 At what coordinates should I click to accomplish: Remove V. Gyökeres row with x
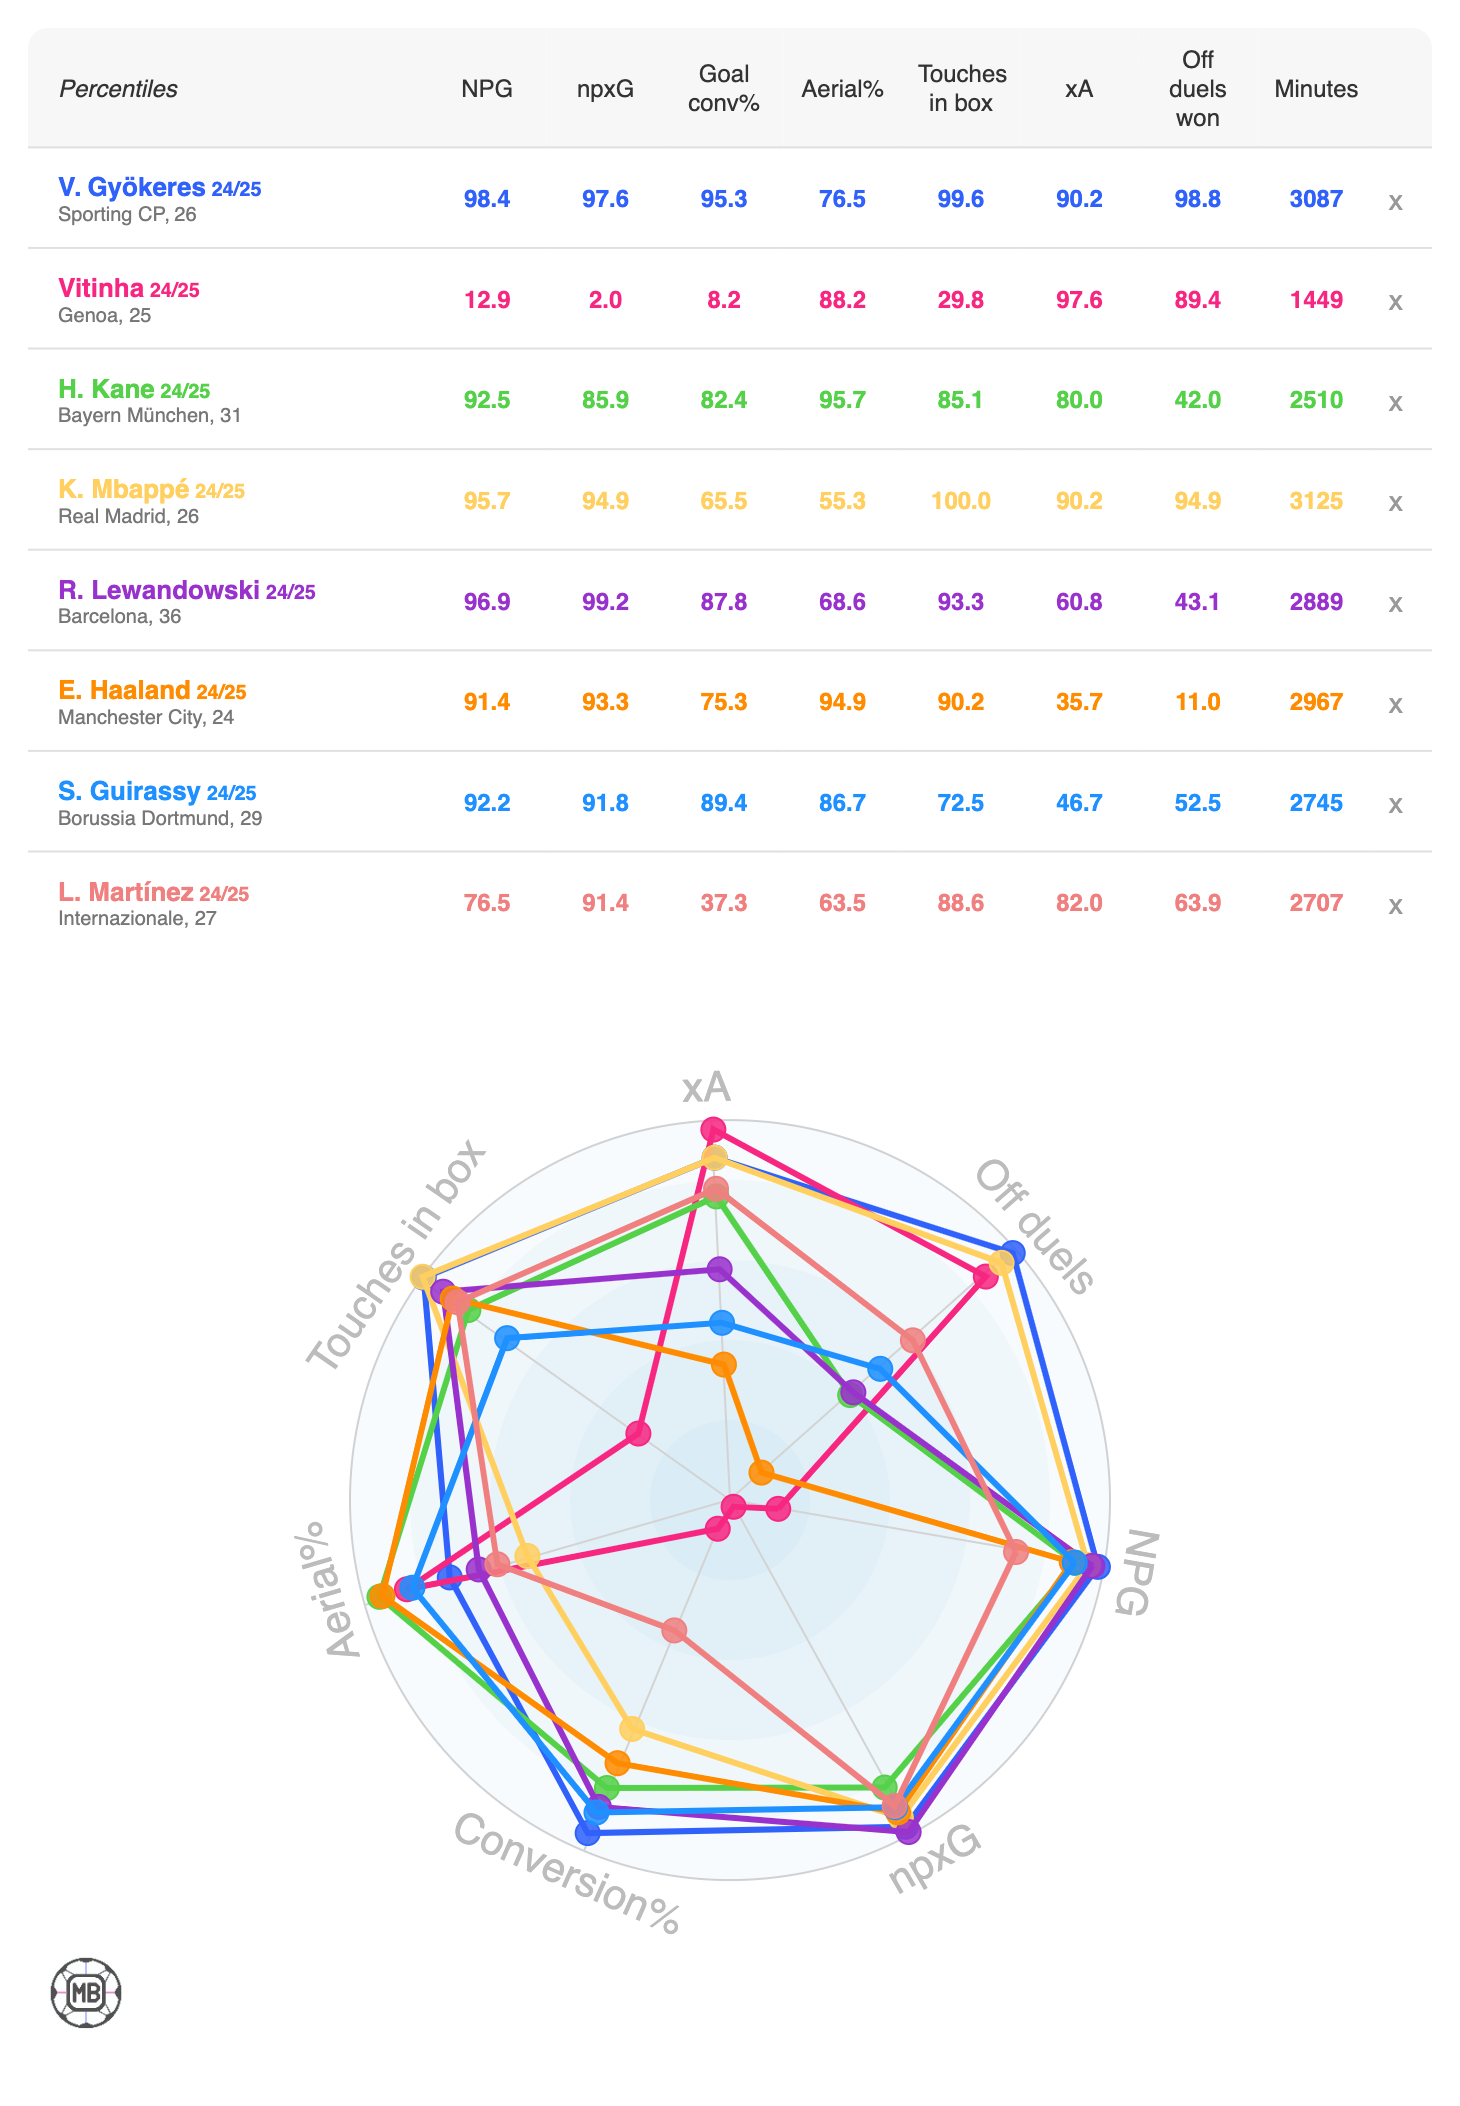1395,201
